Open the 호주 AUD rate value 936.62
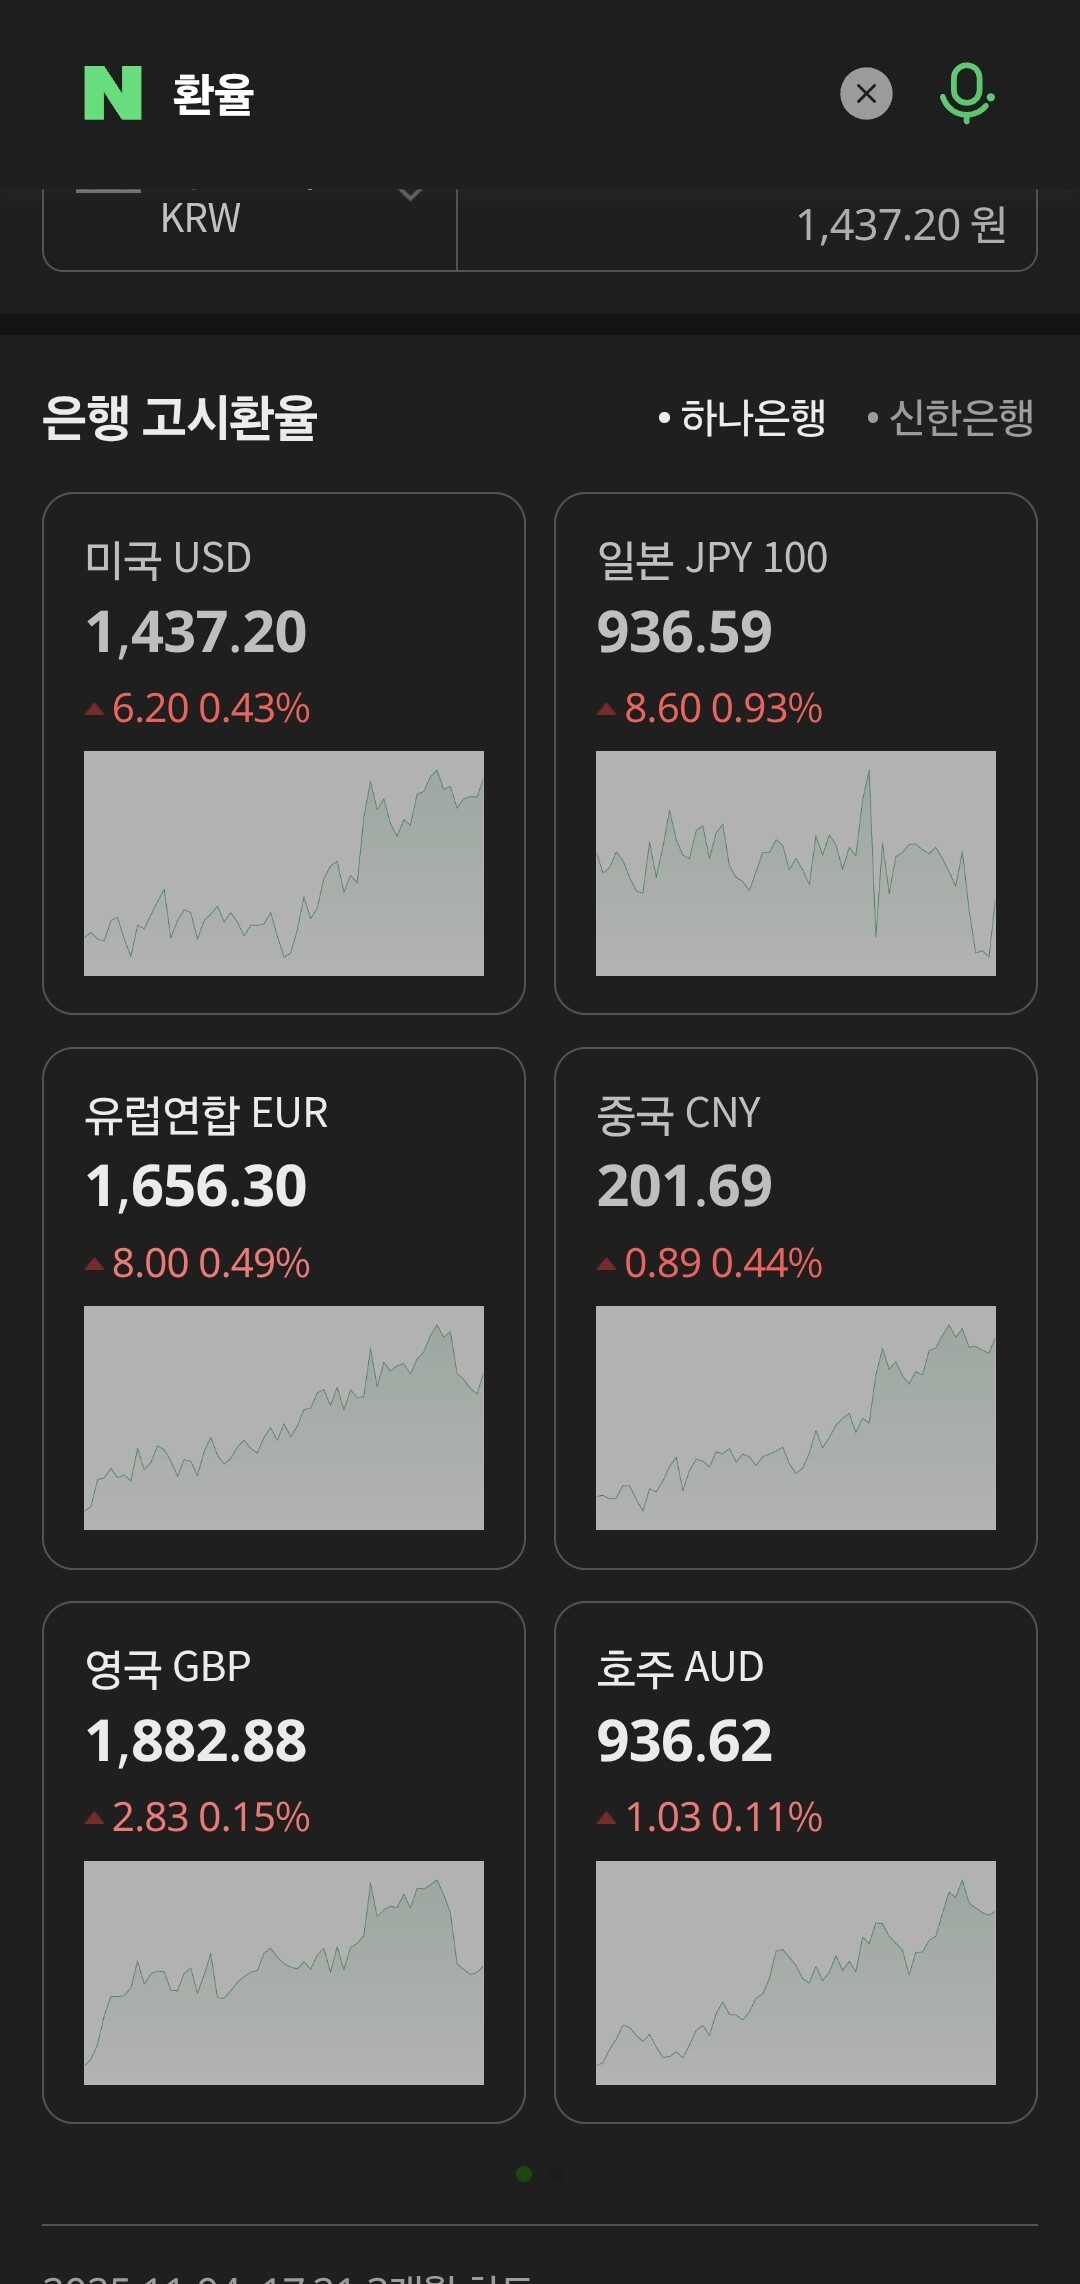Viewport: 1080px width, 2284px height. point(684,1741)
